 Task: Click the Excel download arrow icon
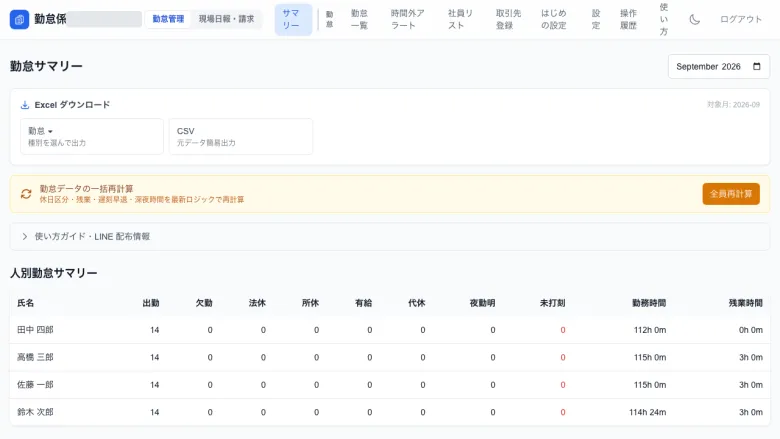(x=24, y=105)
